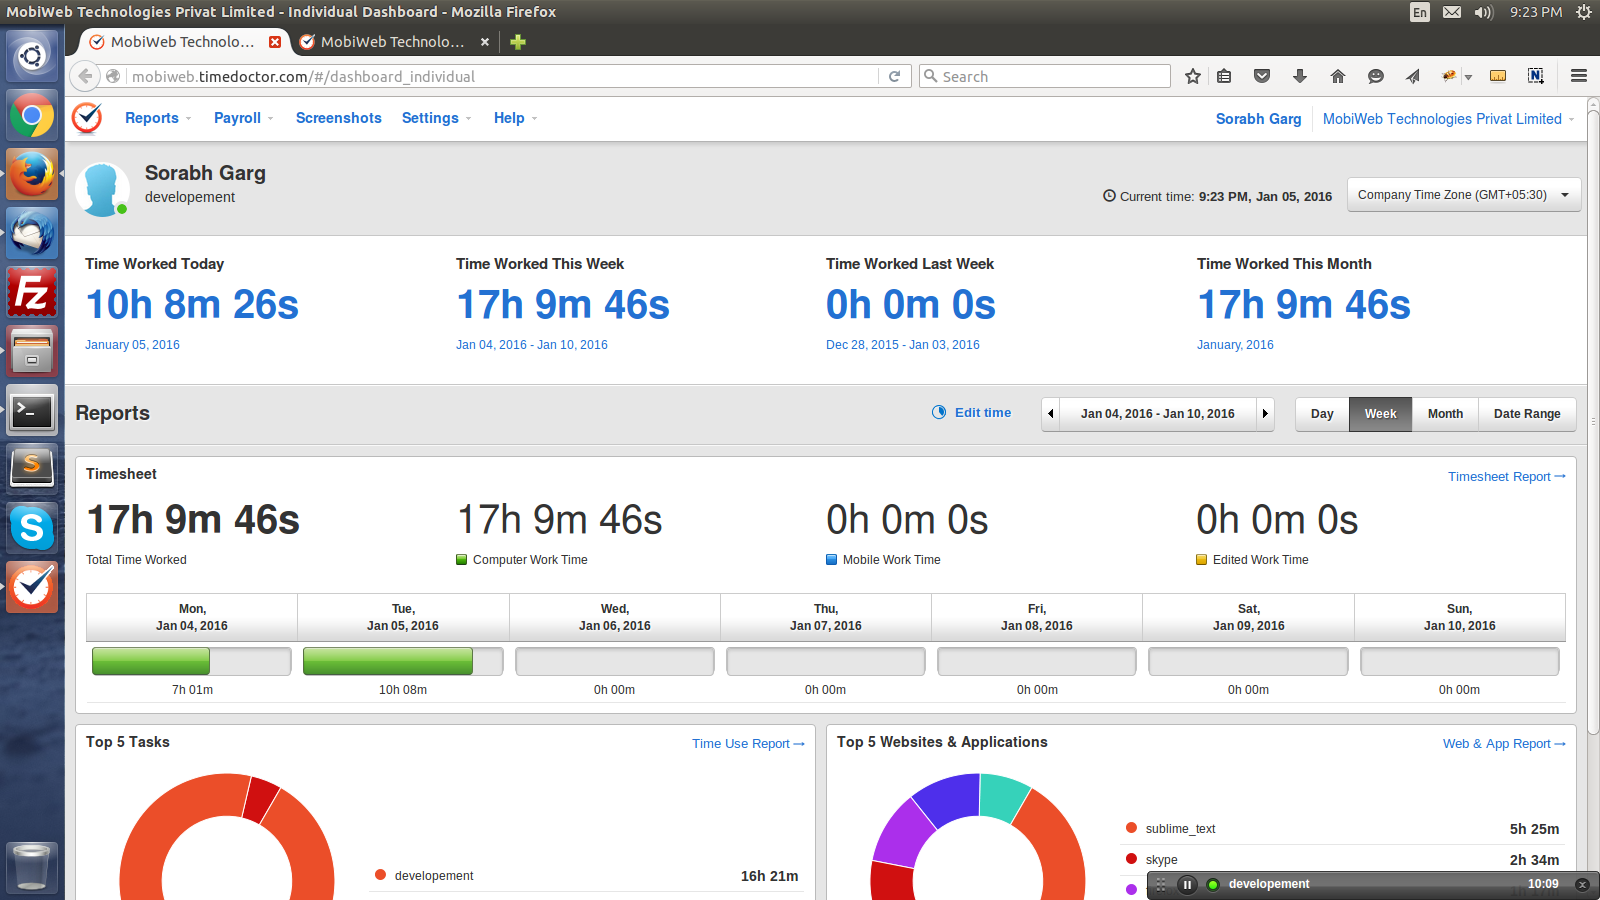Viewport: 1600px width, 900px height.
Task: Go back with the browser back arrow
Action: tap(86, 76)
